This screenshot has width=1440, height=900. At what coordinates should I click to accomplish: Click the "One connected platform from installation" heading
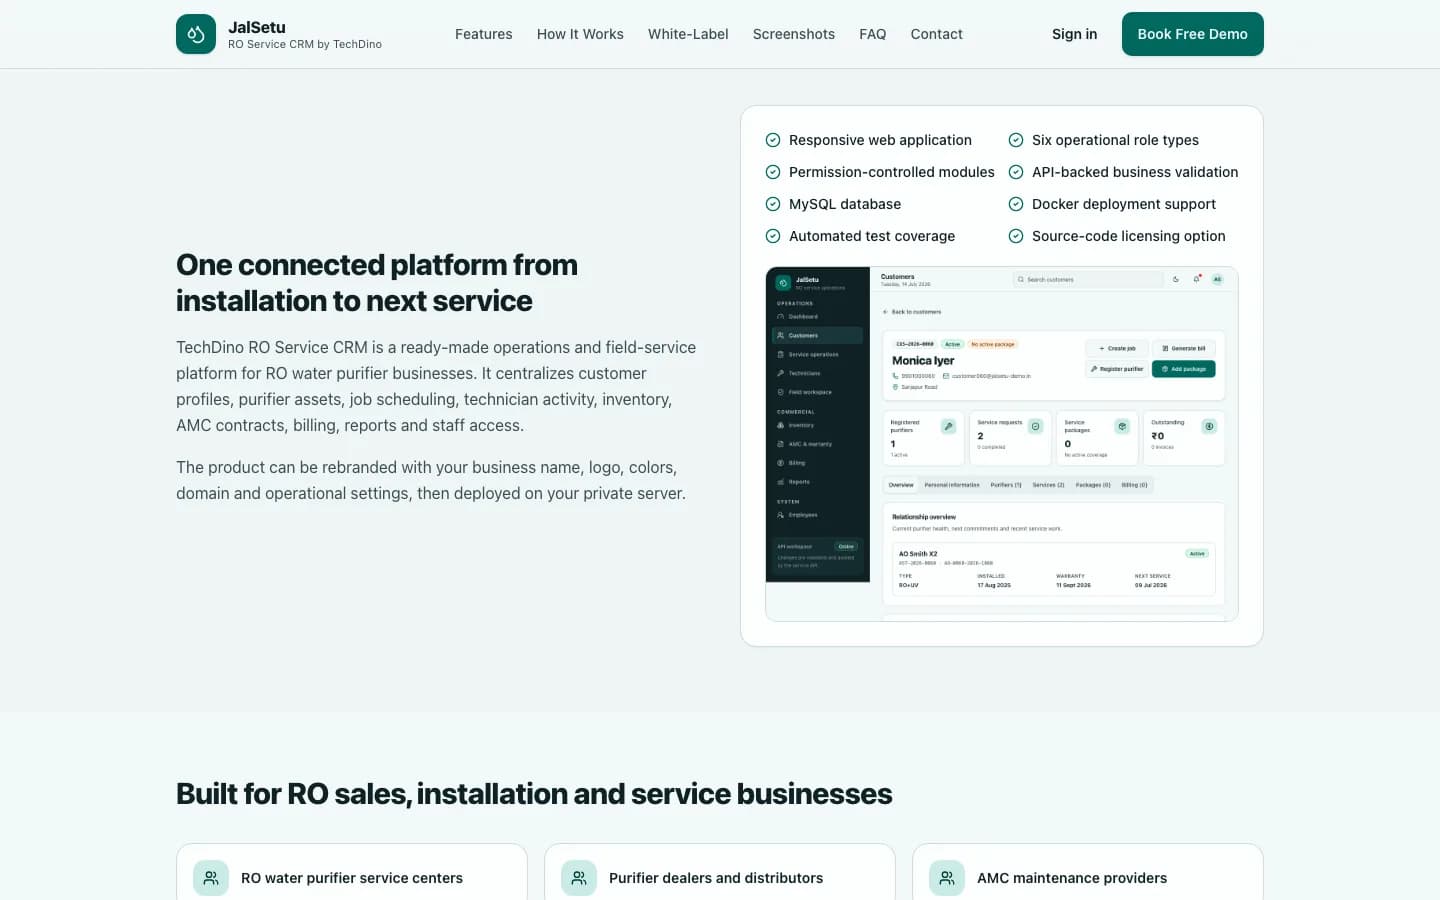377,283
